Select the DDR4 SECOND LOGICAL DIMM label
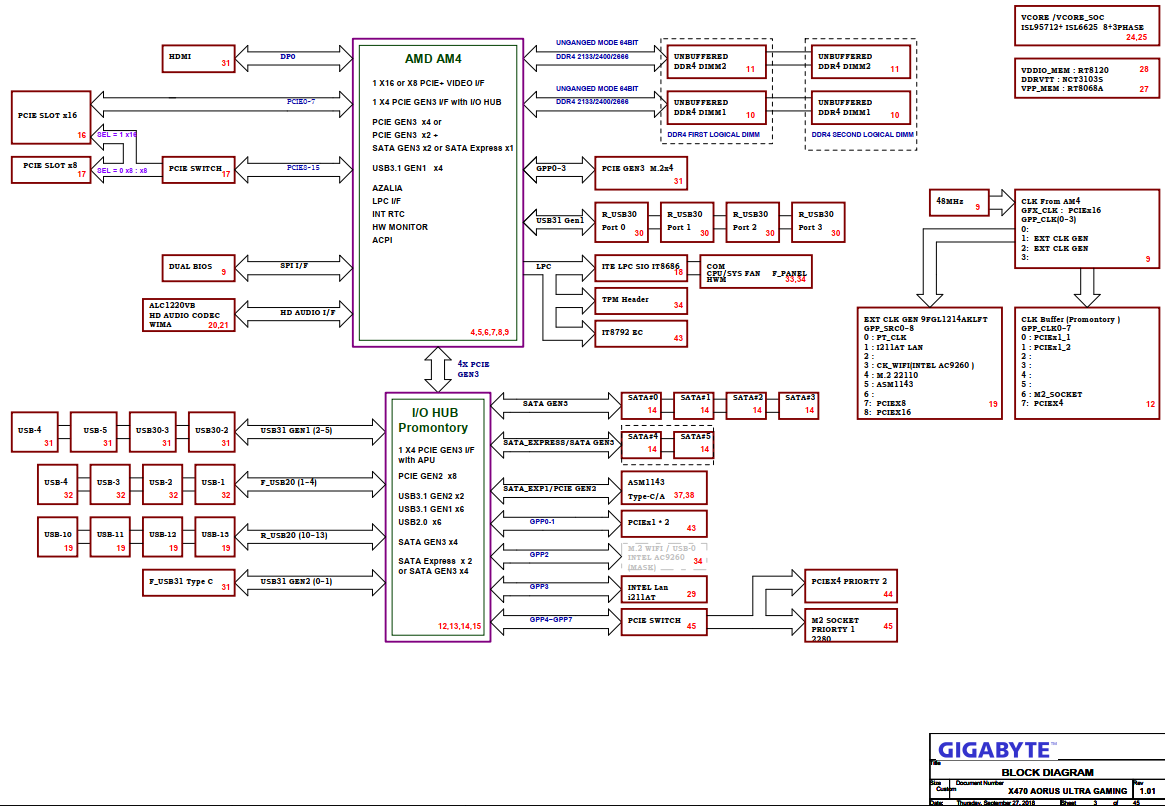 pos(863,134)
